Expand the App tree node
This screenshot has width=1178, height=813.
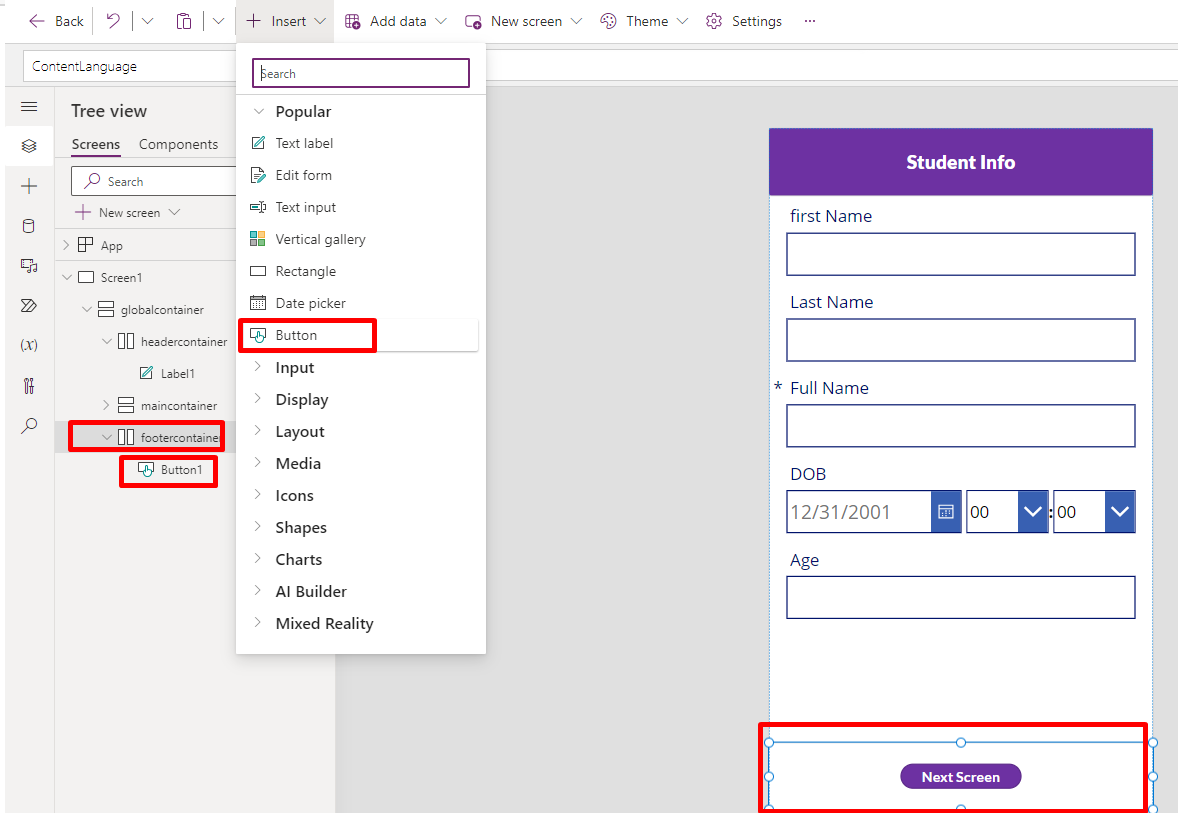point(66,245)
